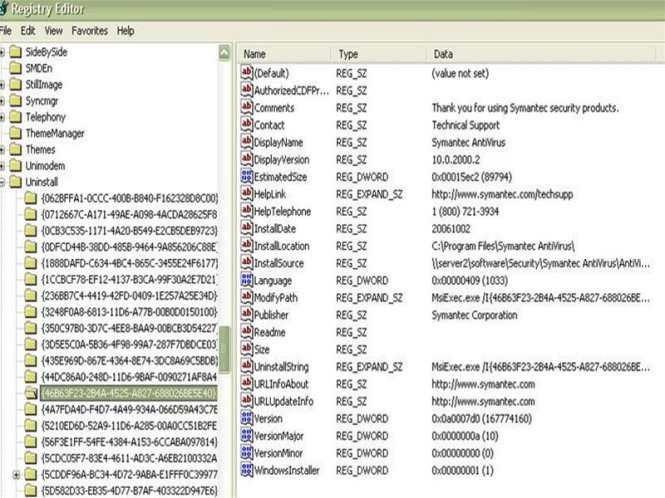Click the DWORD icon next to EstimatedSize
The height and width of the screenshot is (498, 665).
246,176
